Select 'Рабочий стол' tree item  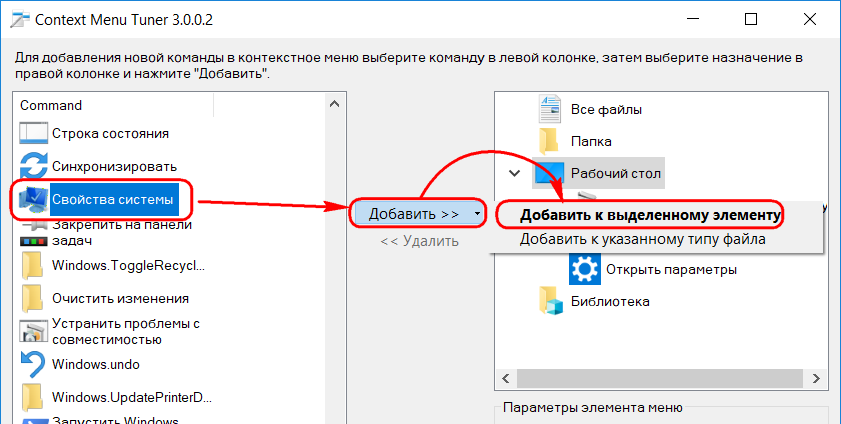(x=615, y=174)
